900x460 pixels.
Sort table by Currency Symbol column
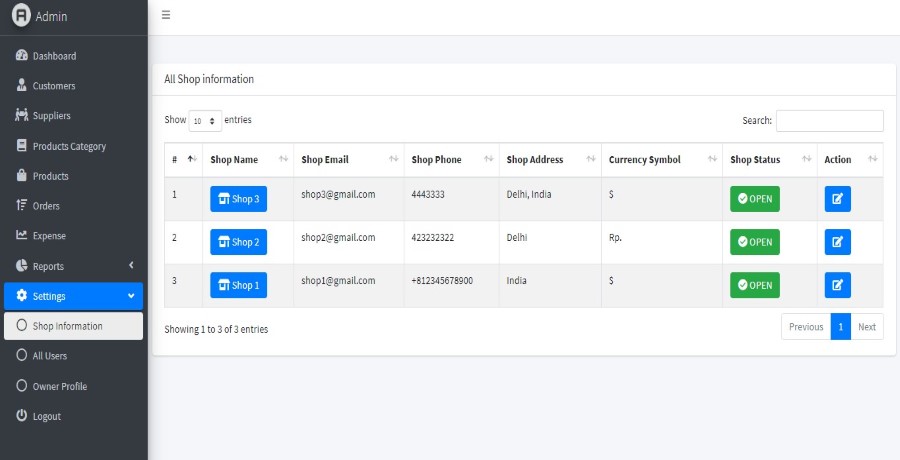(661, 160)
